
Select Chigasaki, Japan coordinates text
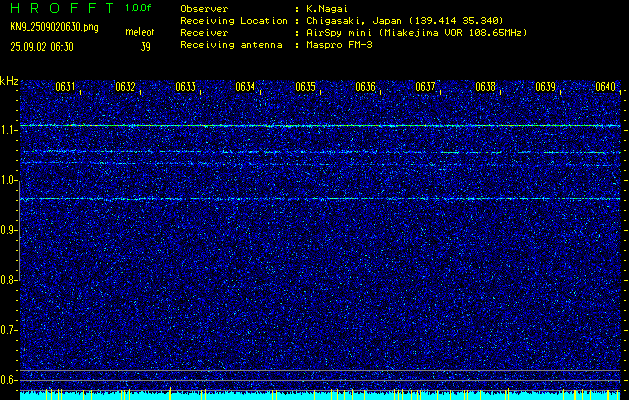pos(405,20)
